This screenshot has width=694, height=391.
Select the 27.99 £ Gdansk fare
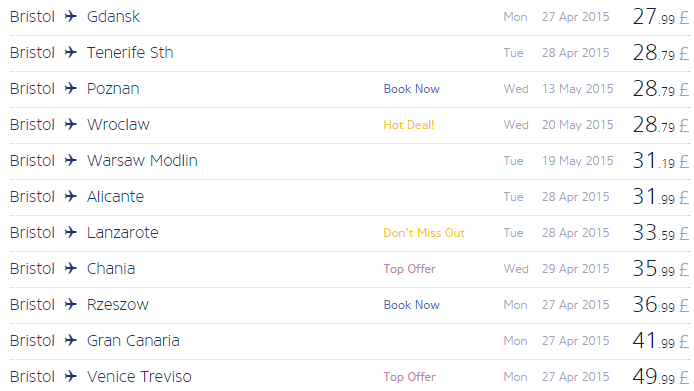tap(661, 17)
